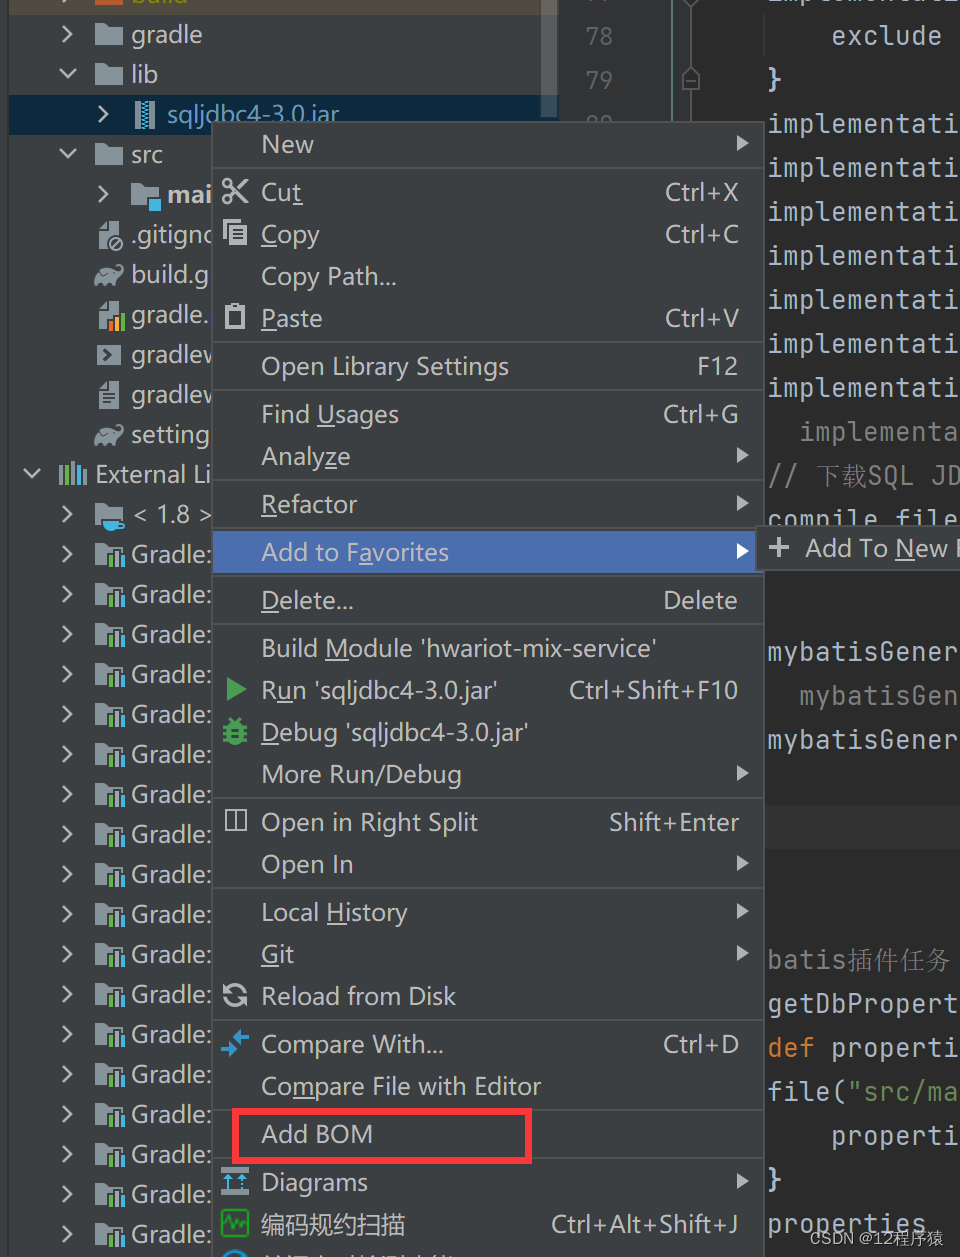Collapse the lib folder
The width and height of the screenshot is (960, 1257).
click(66, 73)
